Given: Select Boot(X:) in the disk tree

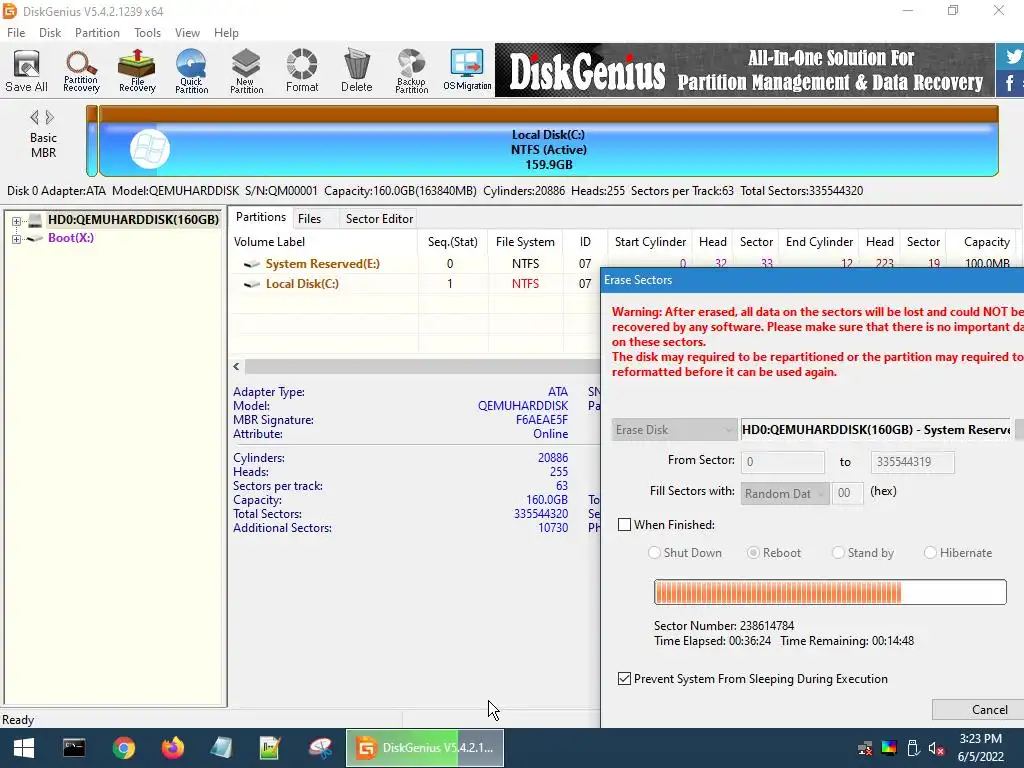Looking at the screenshot, I should (x=71, y=238).
